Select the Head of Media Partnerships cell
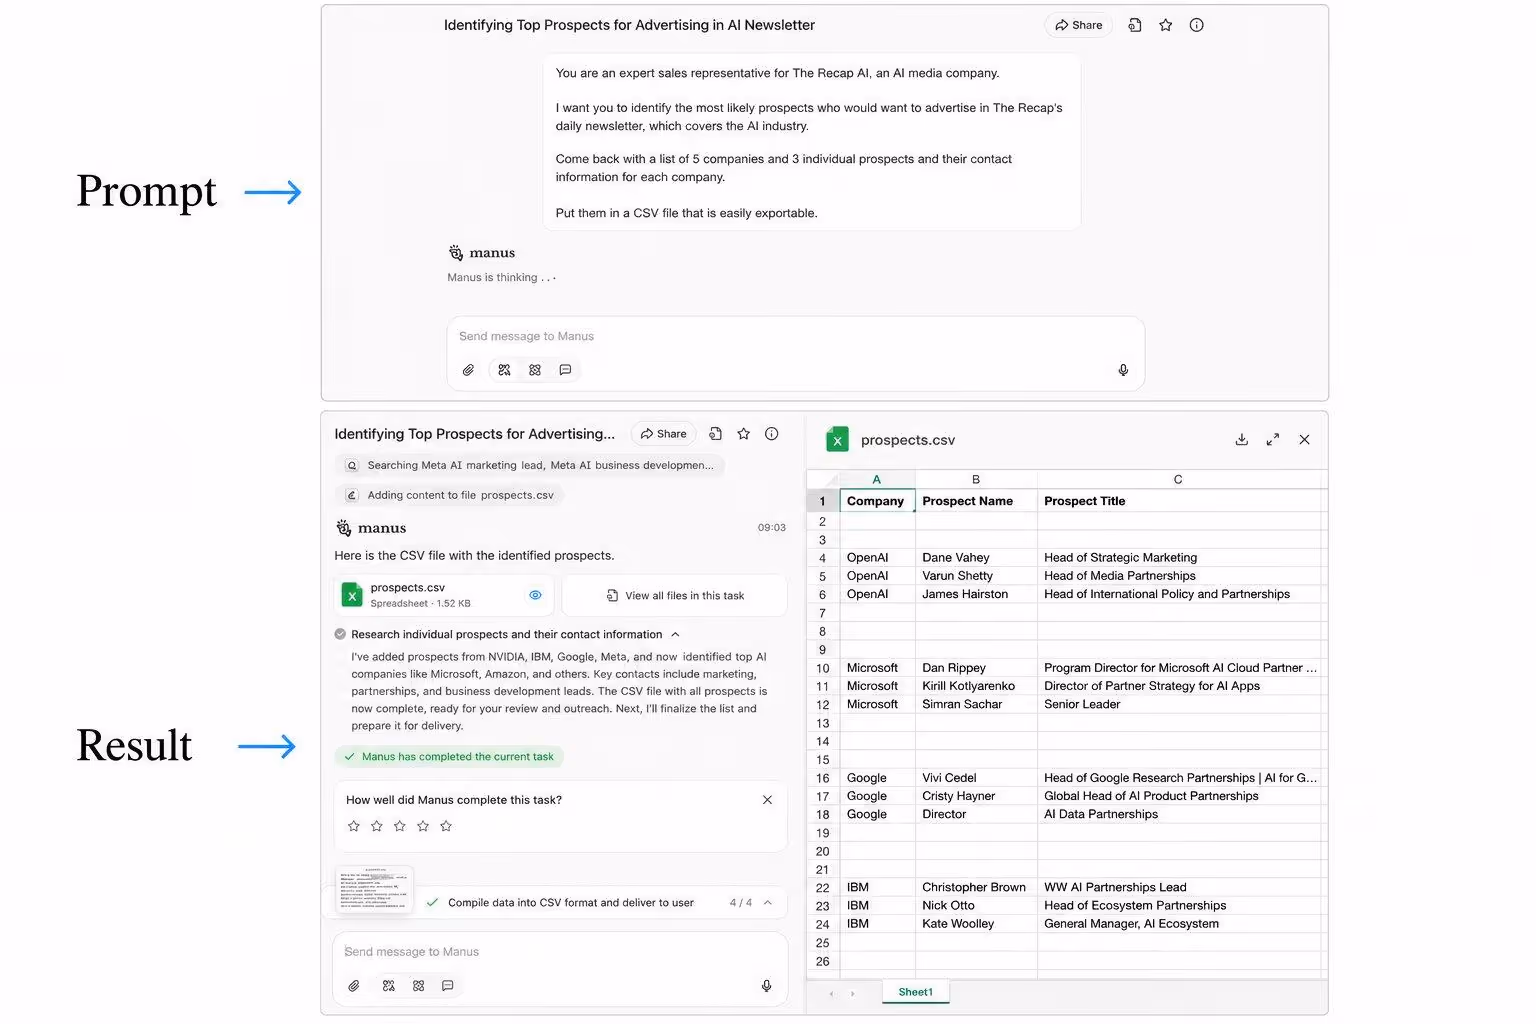 point(1179,576)
